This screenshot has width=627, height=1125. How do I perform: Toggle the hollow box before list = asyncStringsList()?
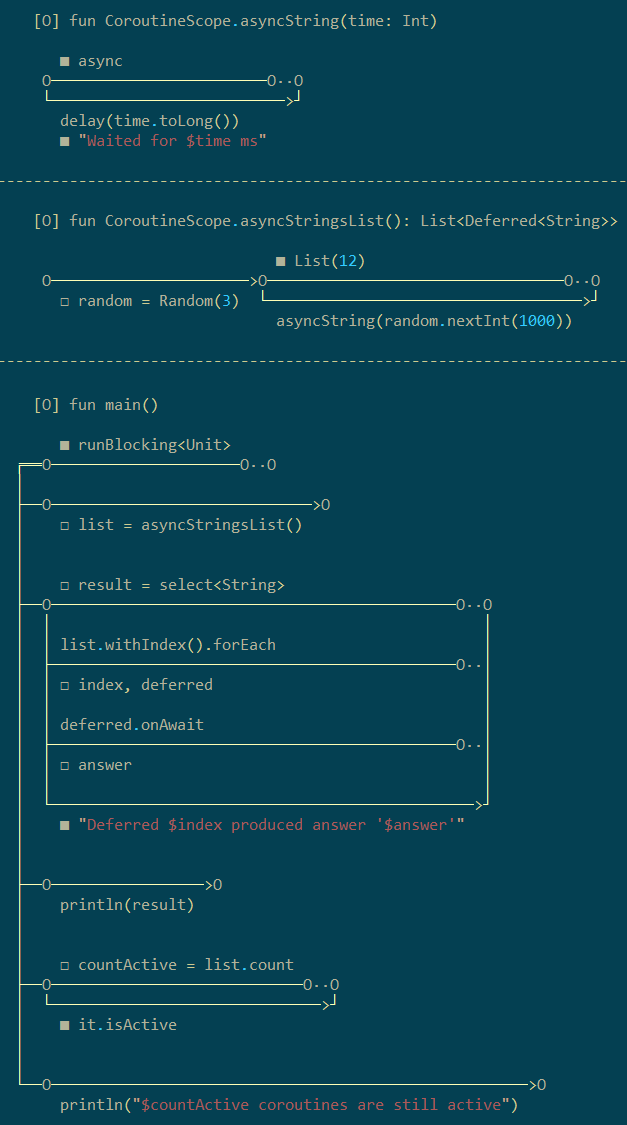tap(65, 525)
